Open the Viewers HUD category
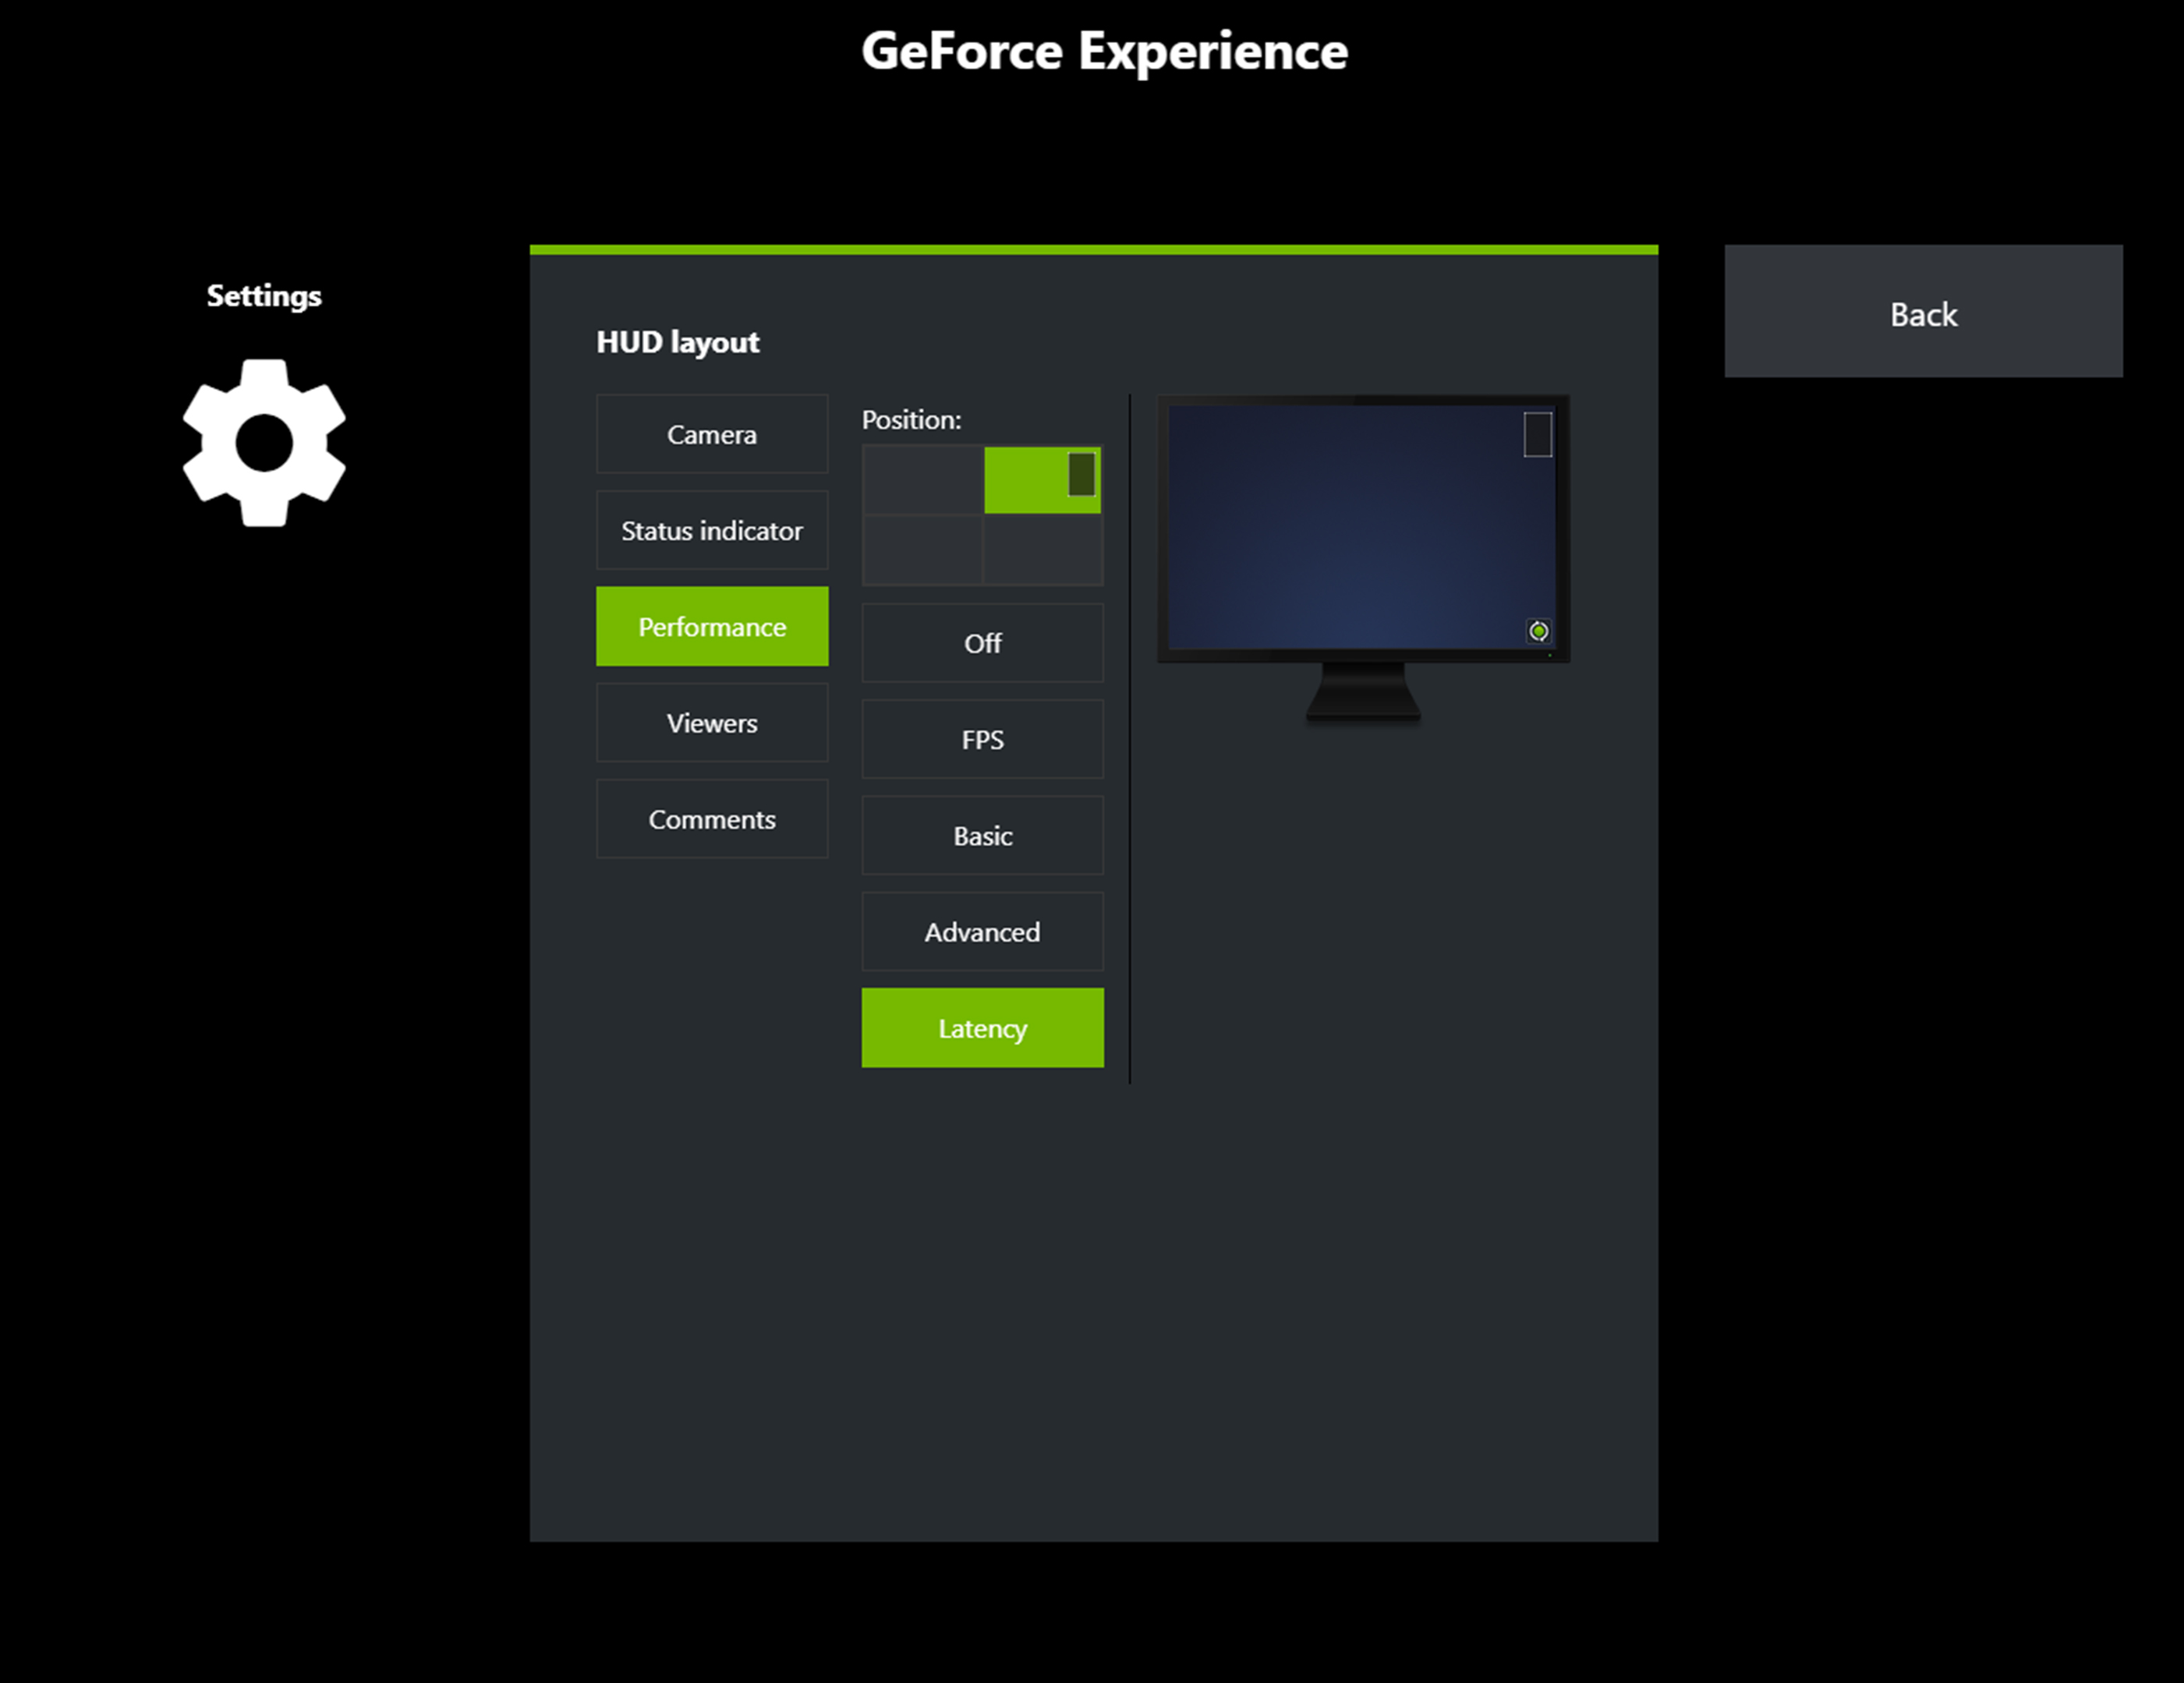This screenshot has height=1683, width=2184. tap(711, 722)
